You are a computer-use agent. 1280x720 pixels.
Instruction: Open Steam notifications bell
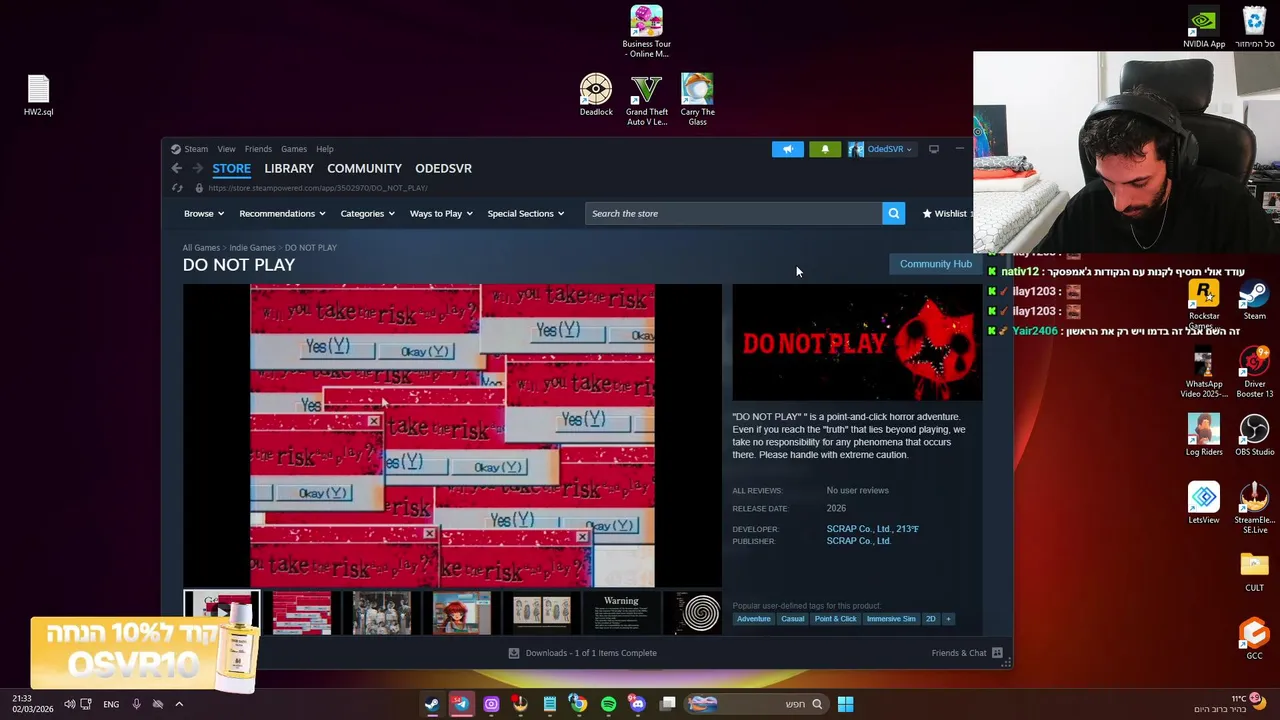pos(825,149)
